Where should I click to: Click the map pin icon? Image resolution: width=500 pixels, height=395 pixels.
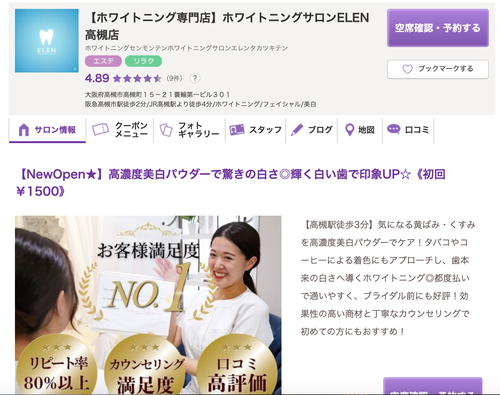point(349,130)
